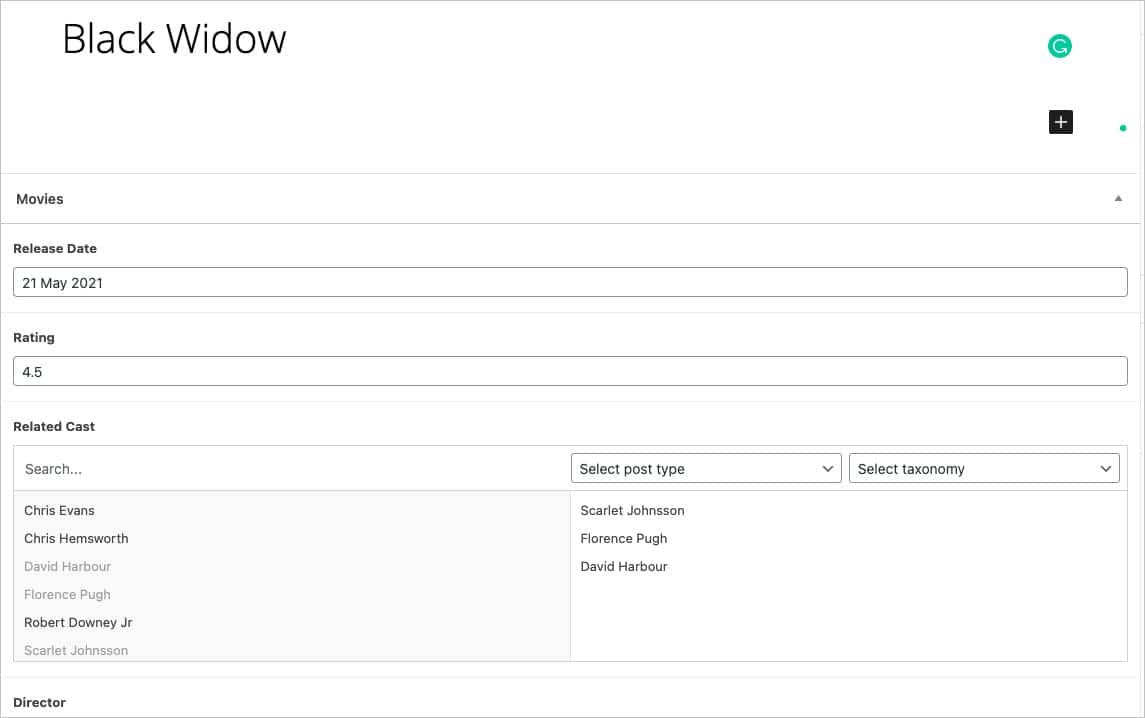Click David Harbour in selected cast column
Screen dimensions: 1145x718
pyautogui.click(x=624, y=566)
